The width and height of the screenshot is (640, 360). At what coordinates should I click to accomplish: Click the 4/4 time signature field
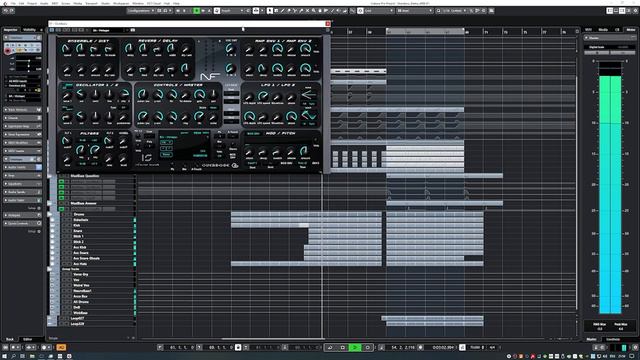[x=492, y=347]
